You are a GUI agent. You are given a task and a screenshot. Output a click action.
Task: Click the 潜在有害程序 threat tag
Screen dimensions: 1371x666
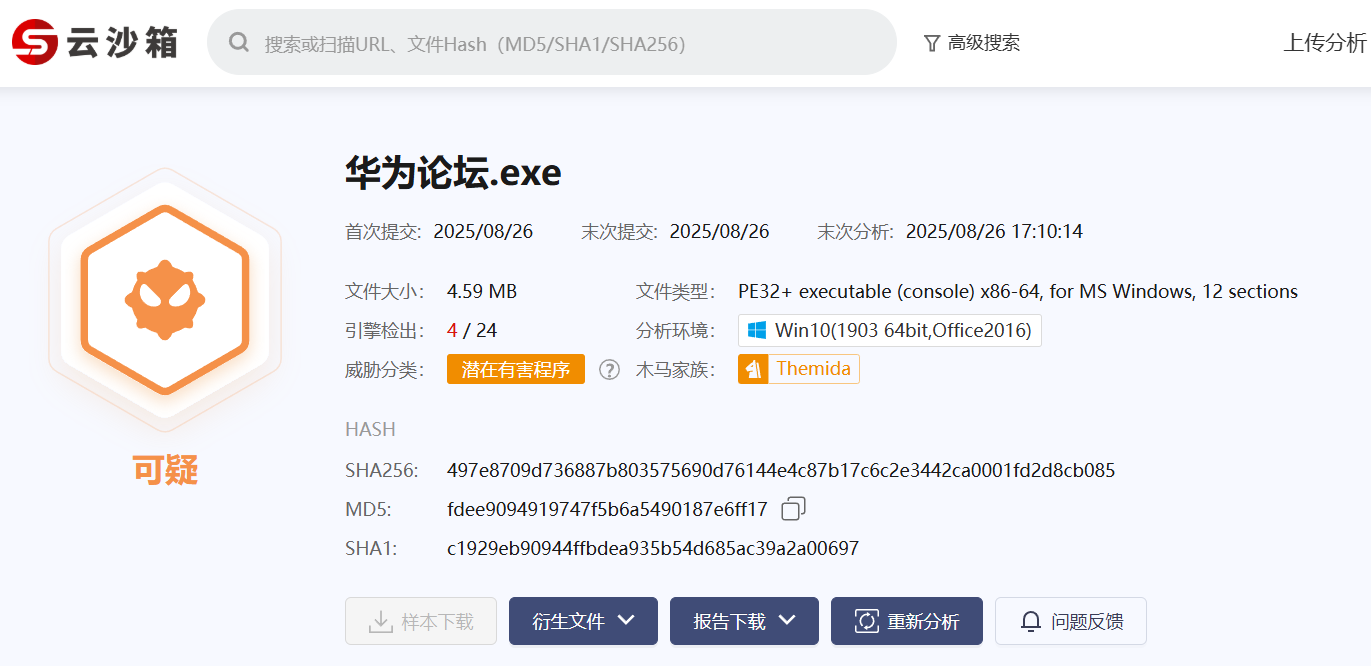coord(516,369)
